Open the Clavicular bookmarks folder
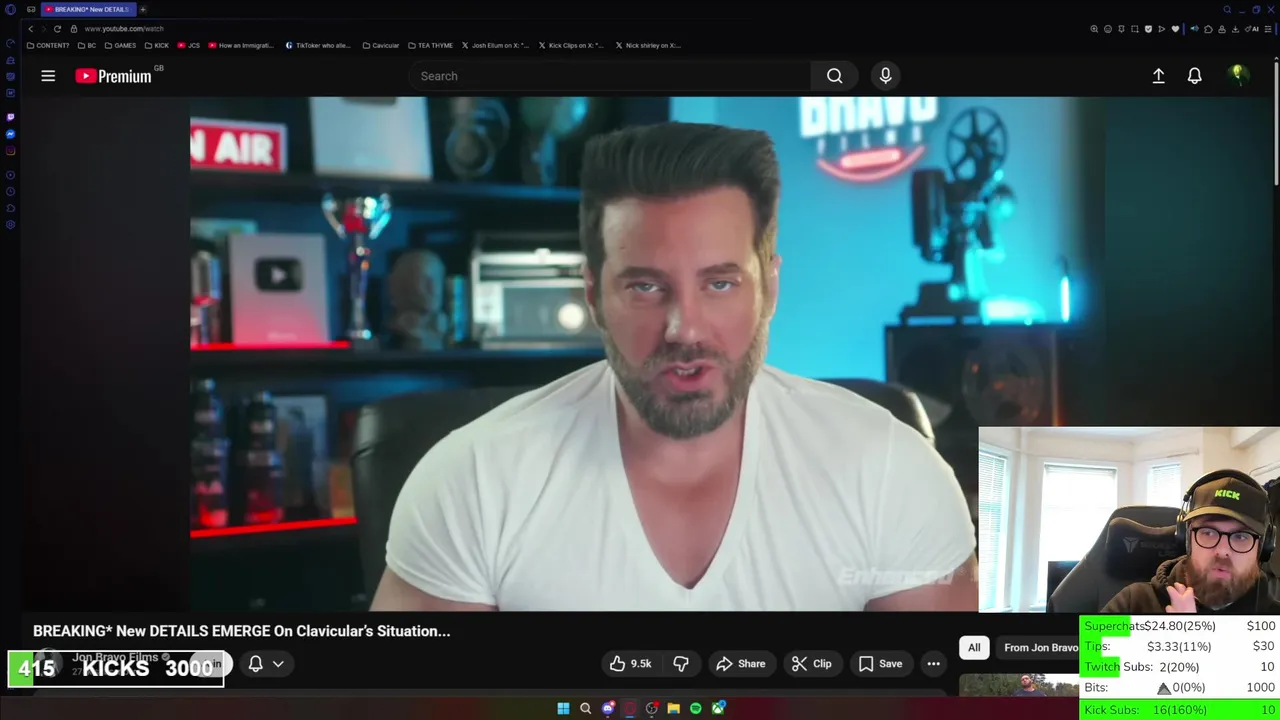The width and height of the screenshot is (1280, 720). (x=380, y=45)
